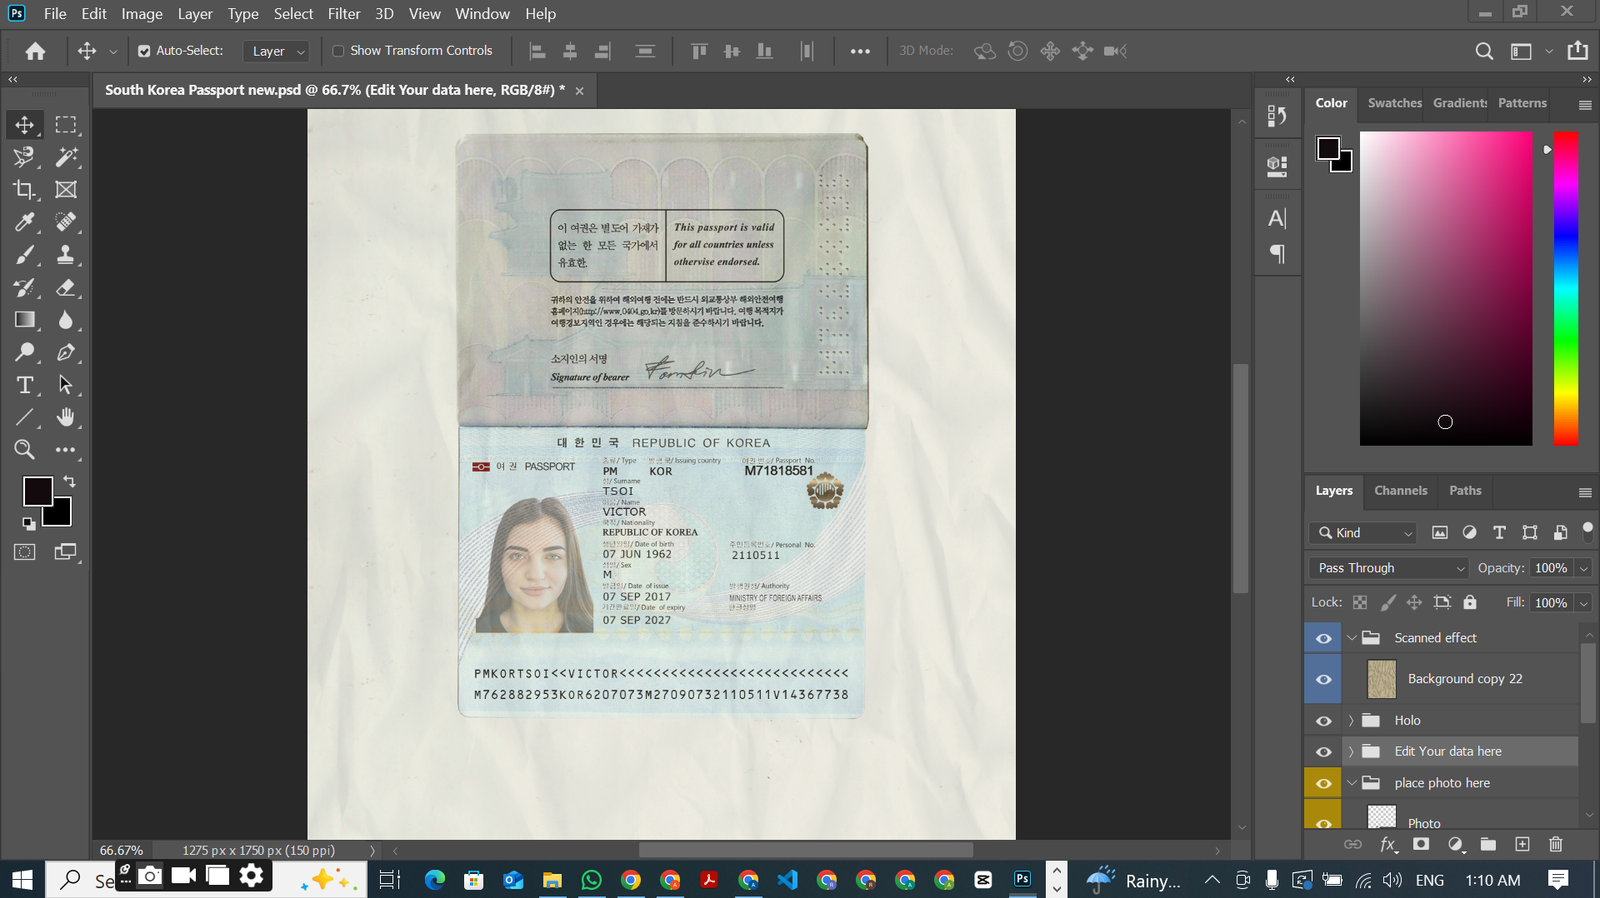1600x898 pixels.
Task: Open the Window menu
Action: point(482,14)
